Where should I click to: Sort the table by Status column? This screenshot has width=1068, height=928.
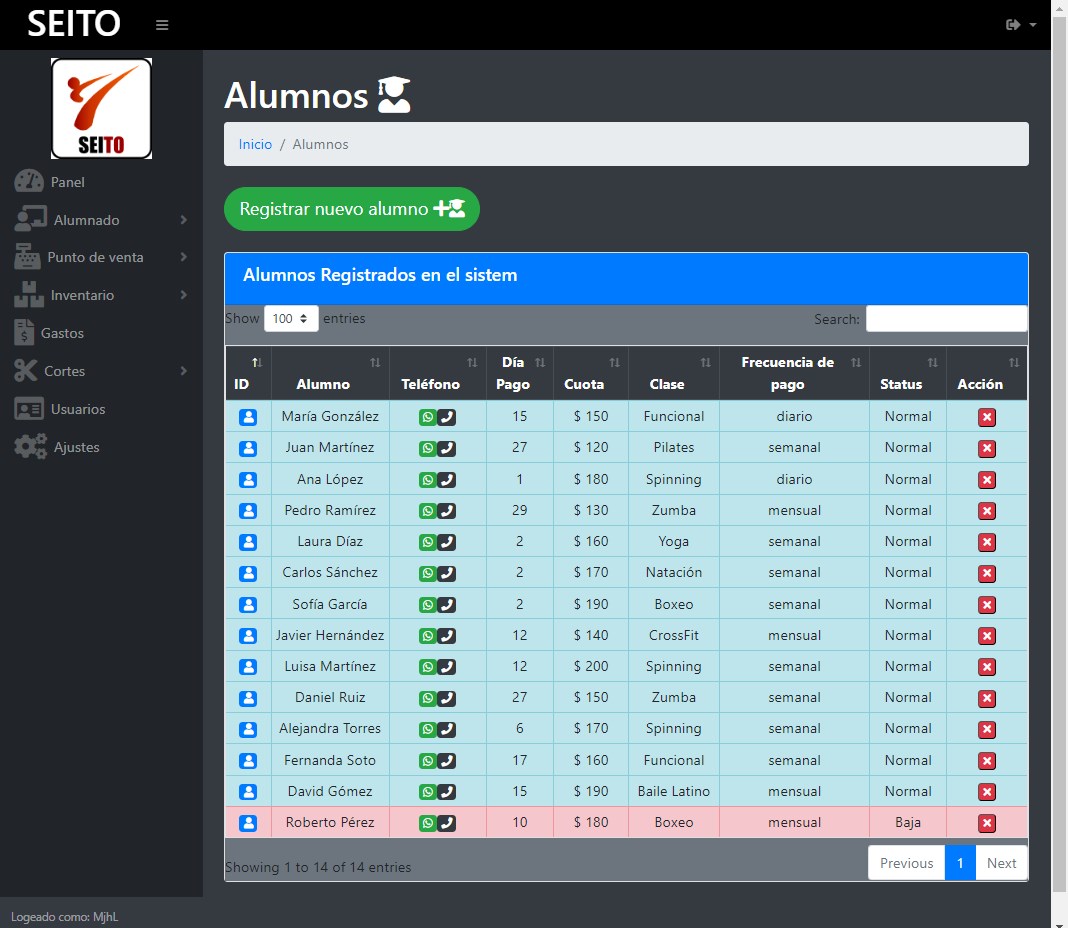coord(907,373)
